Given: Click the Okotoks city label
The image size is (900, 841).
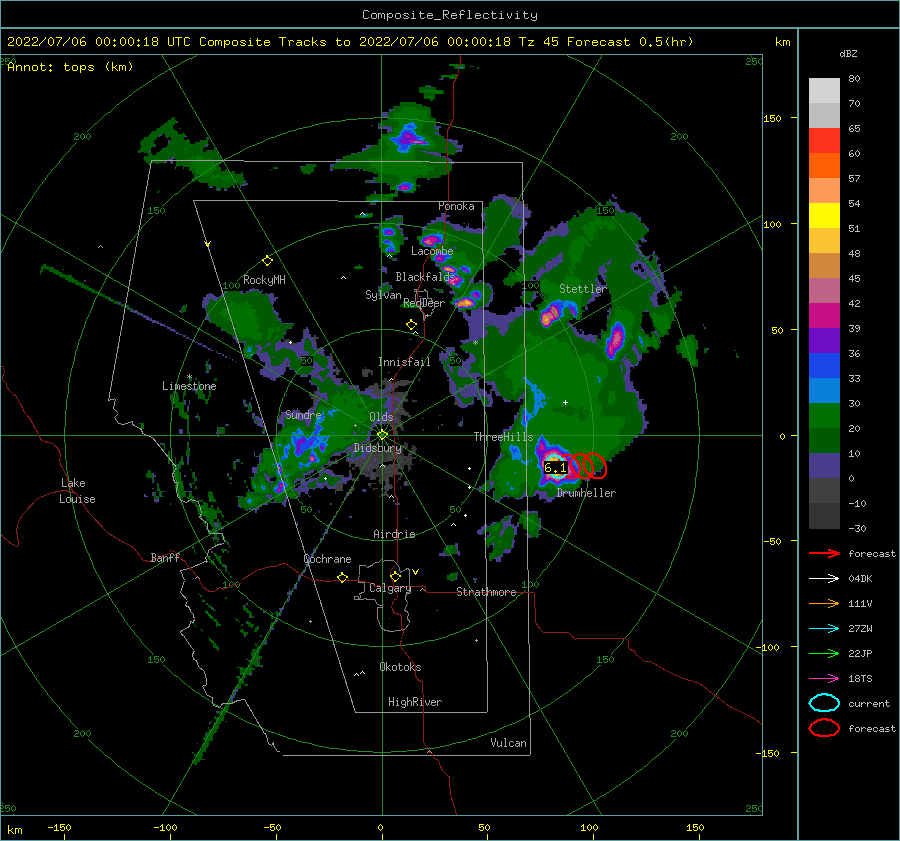Looking at the screenshot, I should pyautogui.click(x=400, y=667).
